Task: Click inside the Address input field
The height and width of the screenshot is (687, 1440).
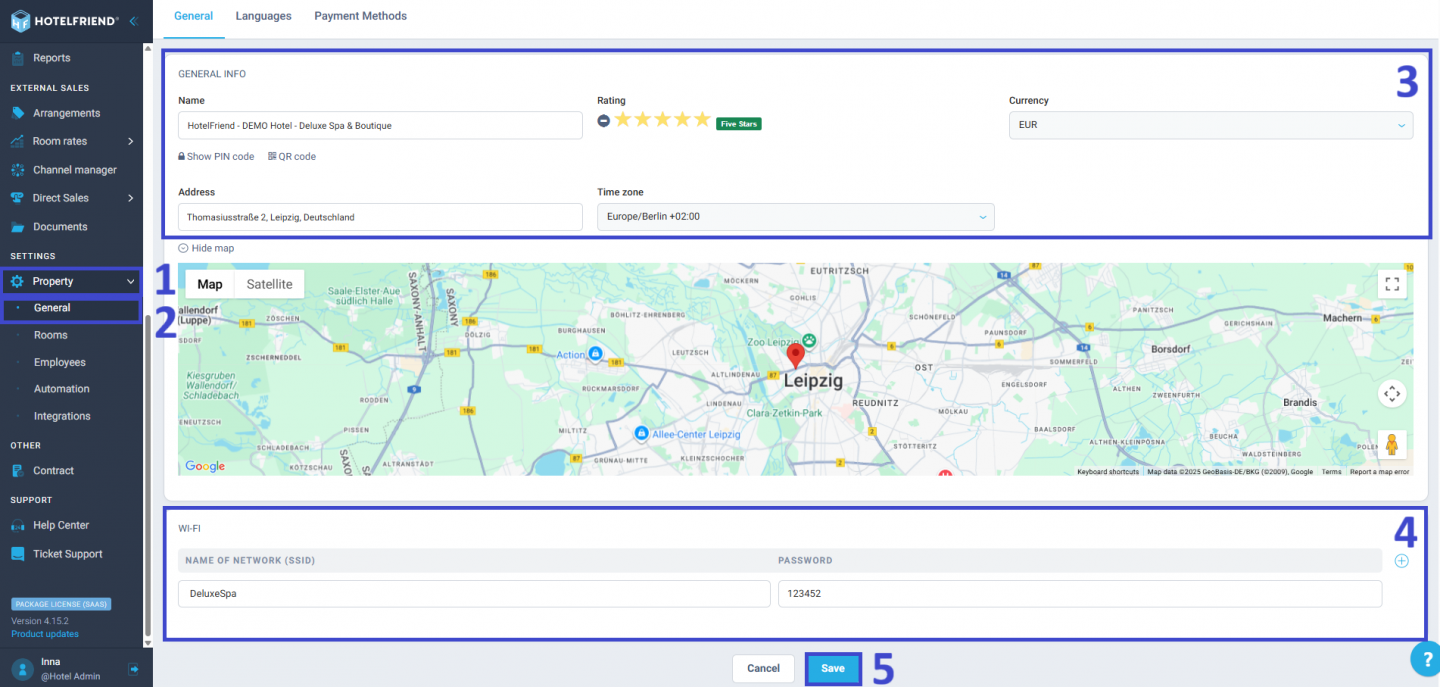Action: coord(380,216)
